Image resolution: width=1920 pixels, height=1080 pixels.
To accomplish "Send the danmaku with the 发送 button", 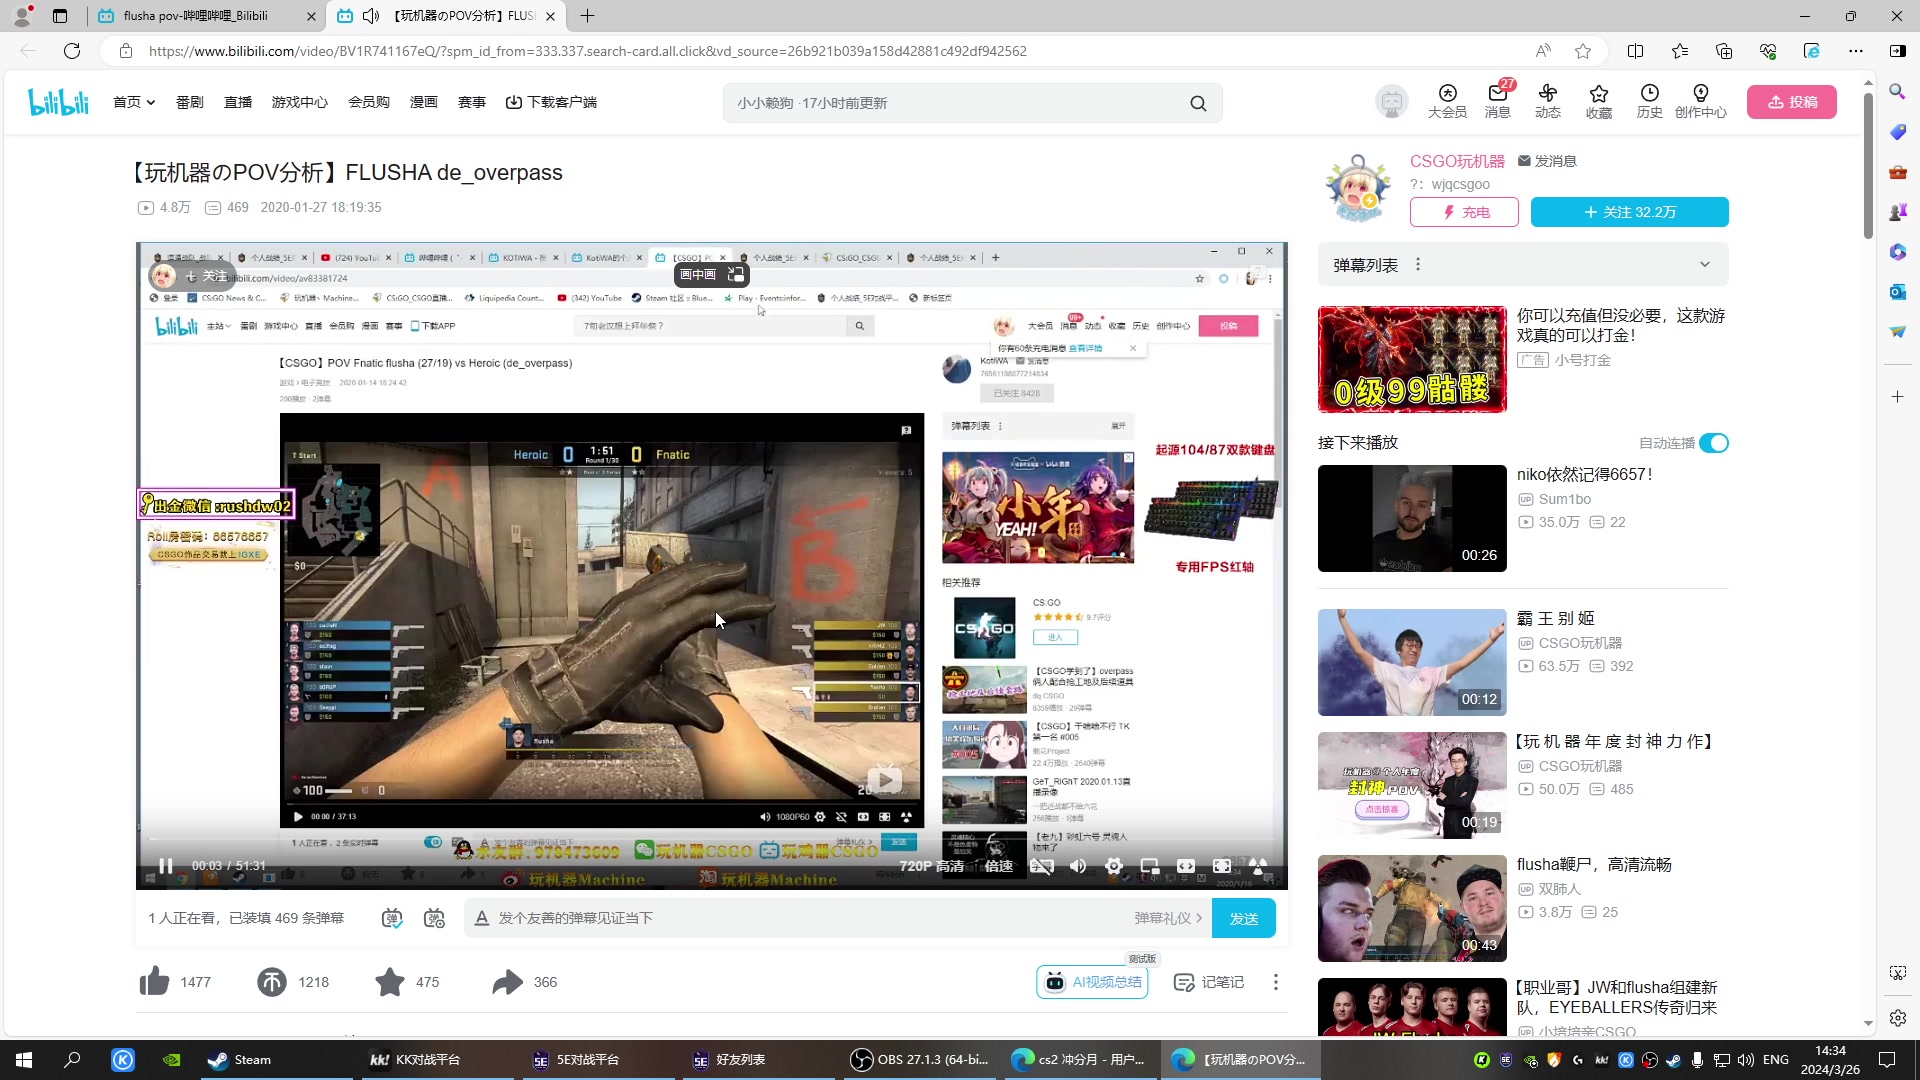I will click(x=1243, y=918).
